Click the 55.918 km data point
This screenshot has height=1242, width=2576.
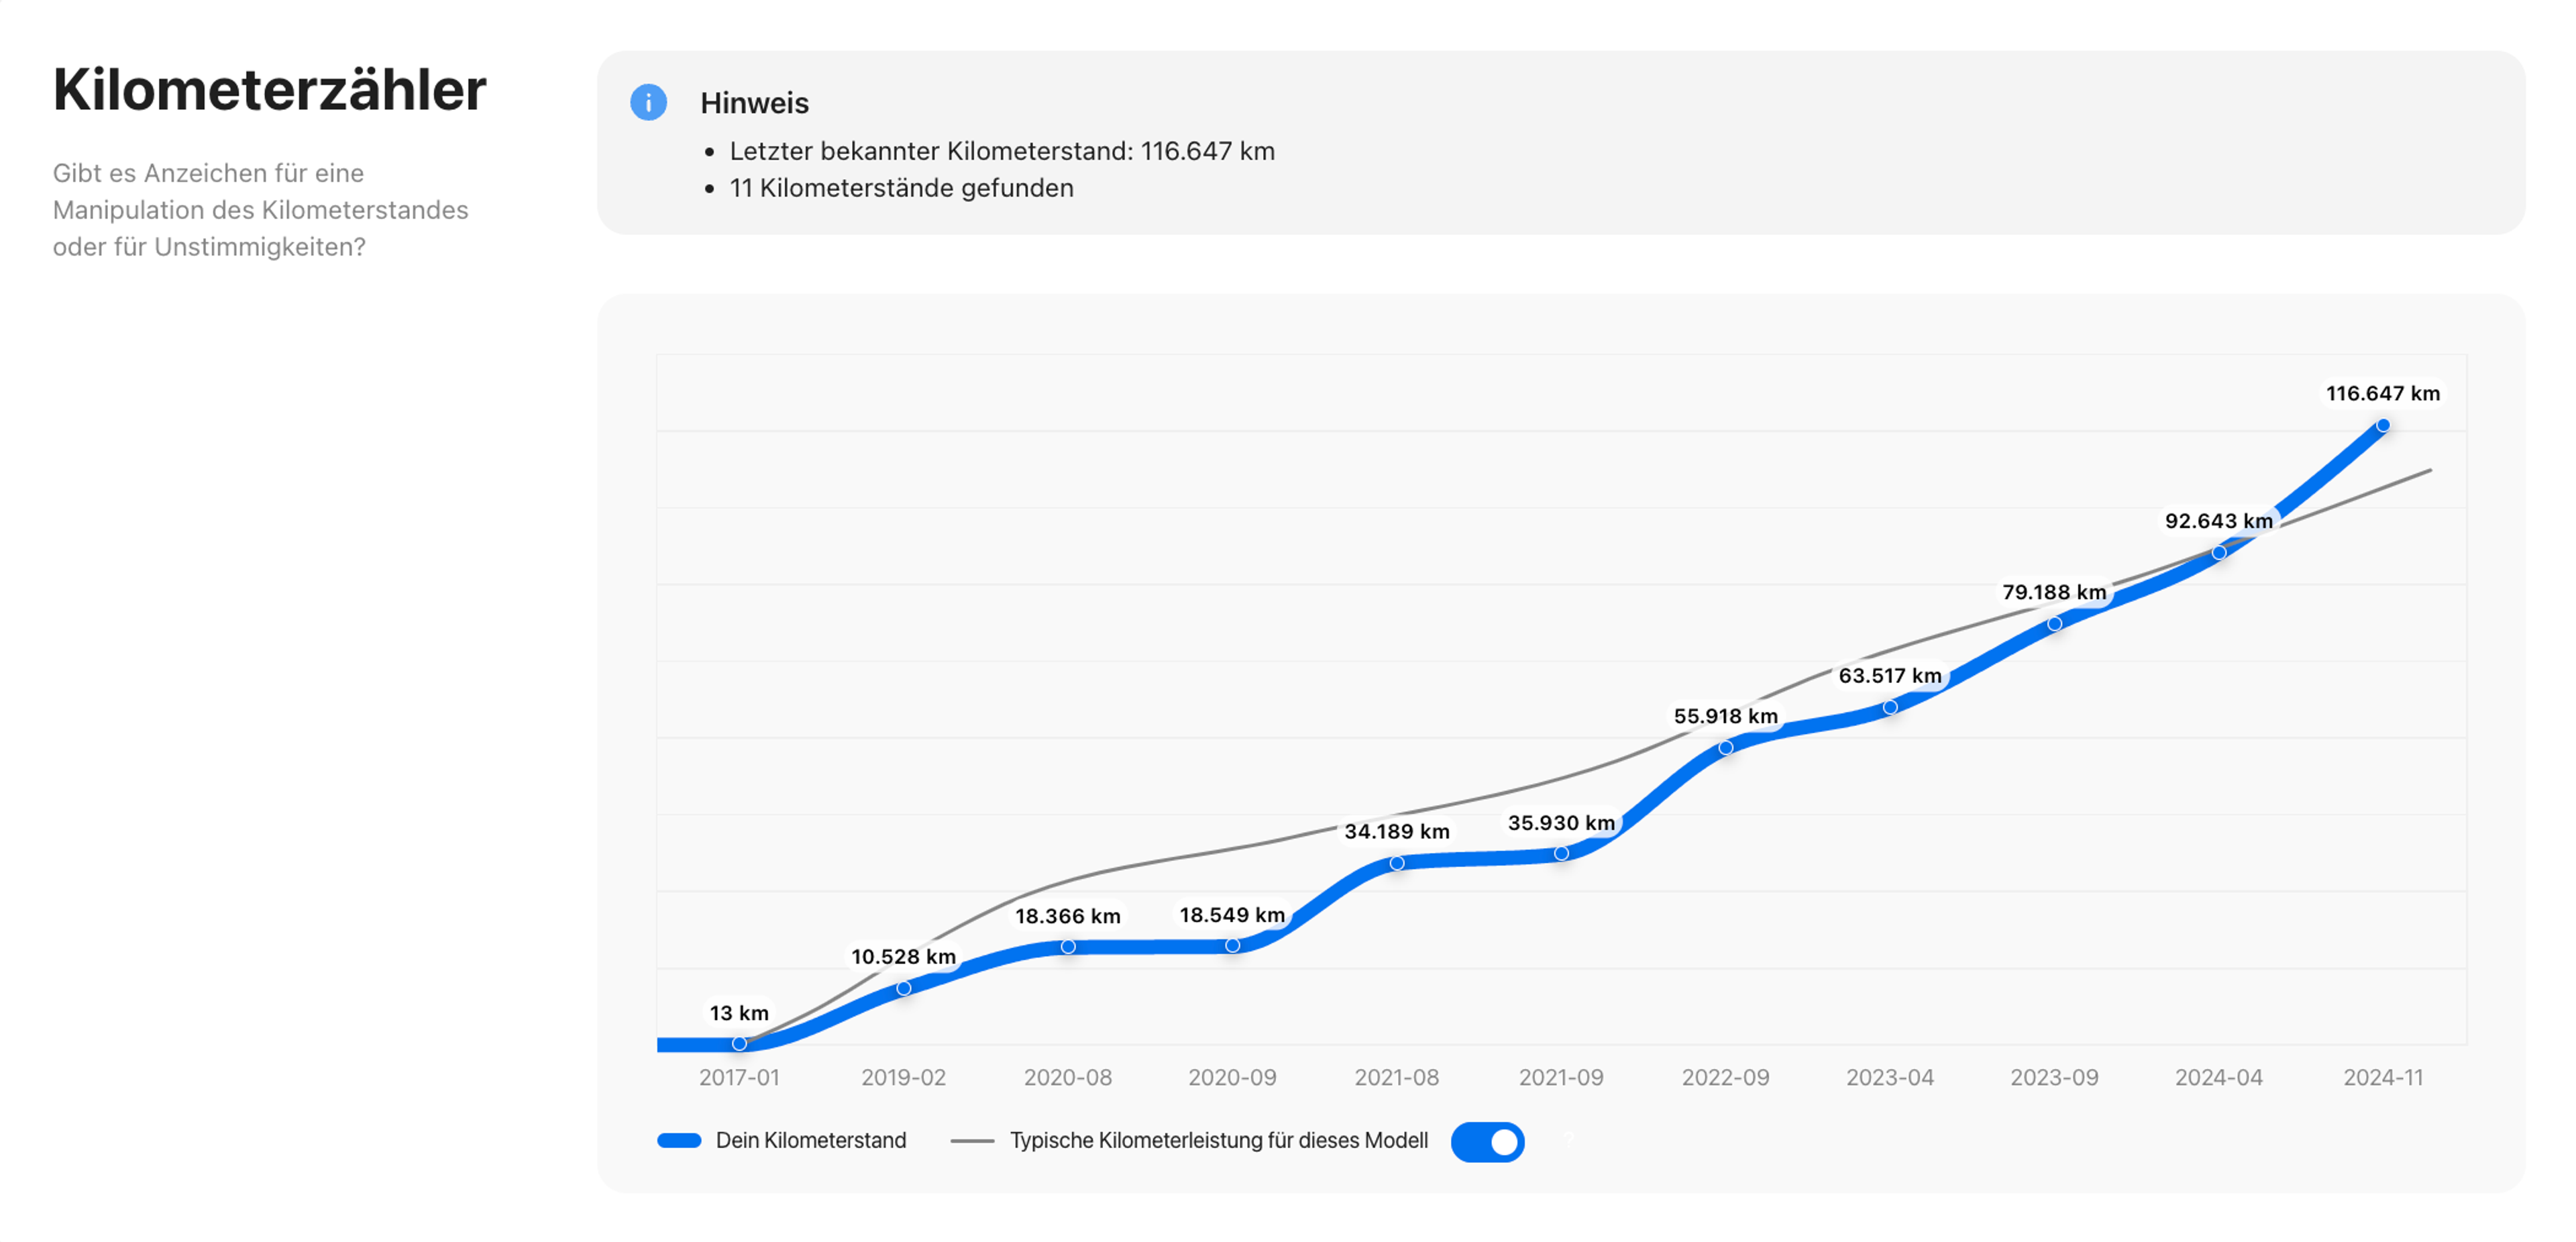coord(1726,748)
